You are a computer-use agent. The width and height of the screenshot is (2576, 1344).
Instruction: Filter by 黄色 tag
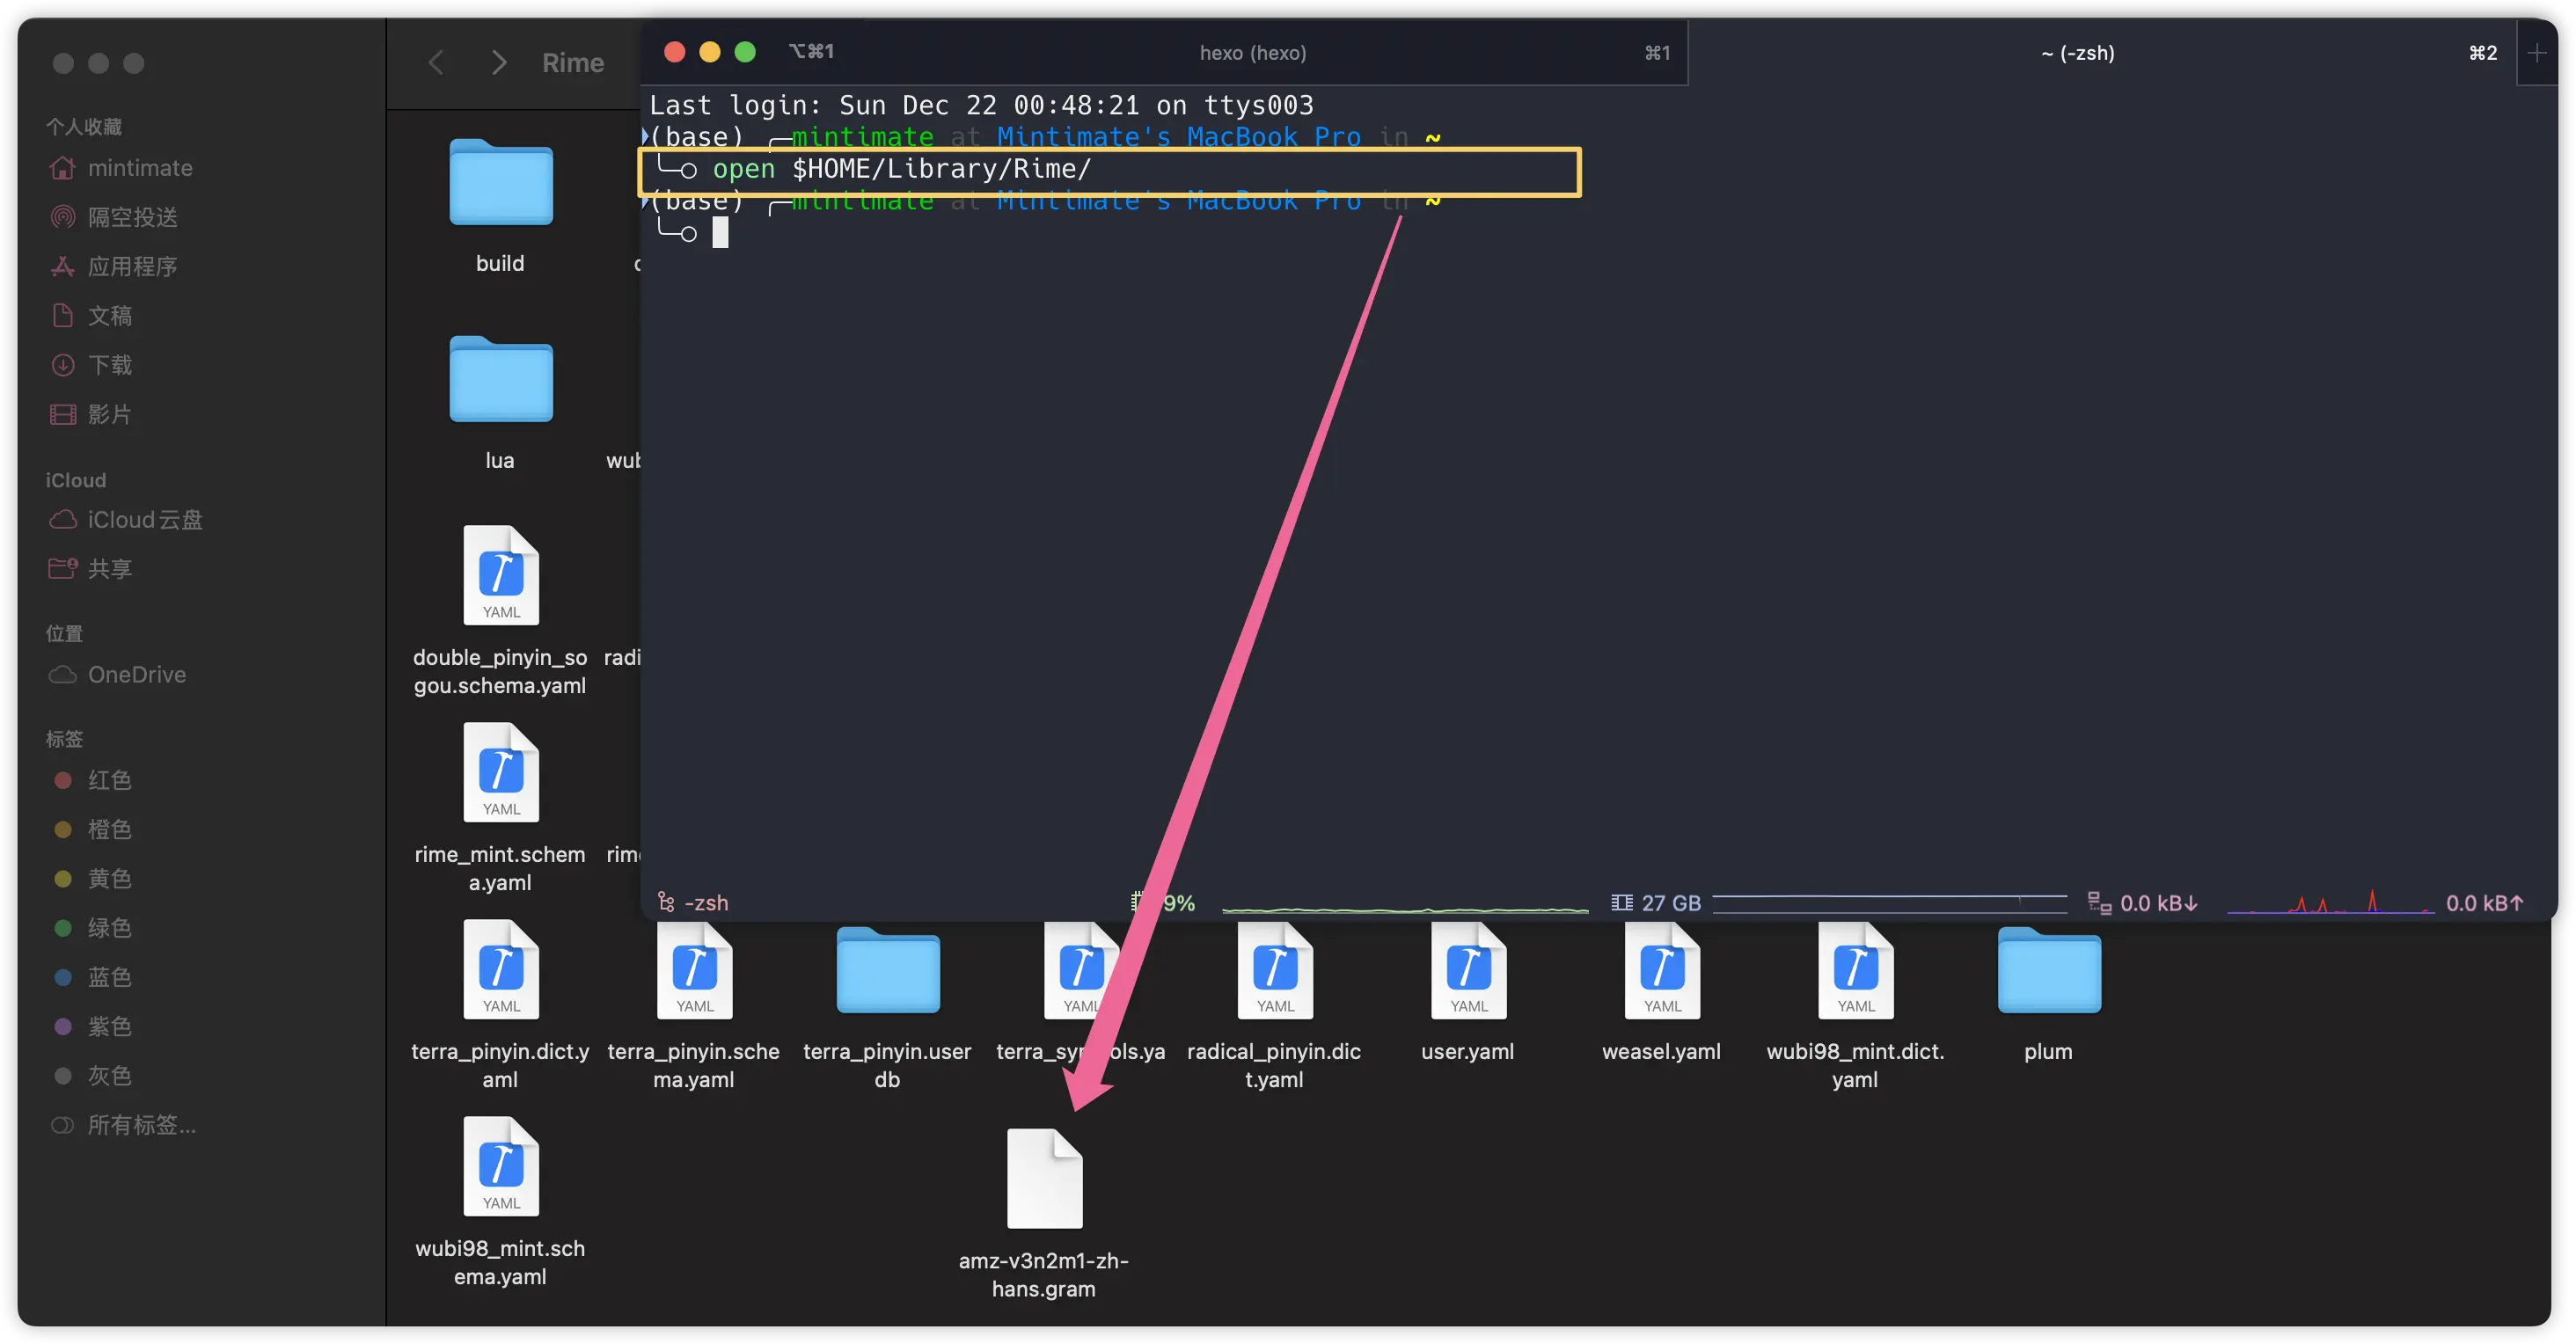tap(92, 879)
